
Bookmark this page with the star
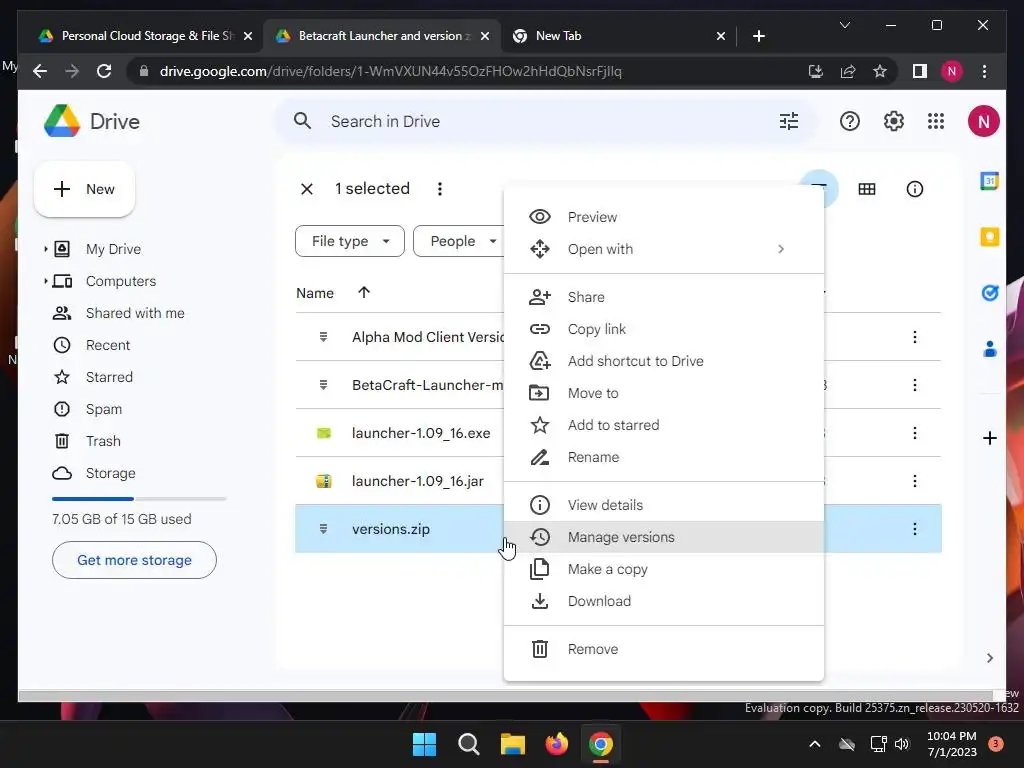(880, 71)
